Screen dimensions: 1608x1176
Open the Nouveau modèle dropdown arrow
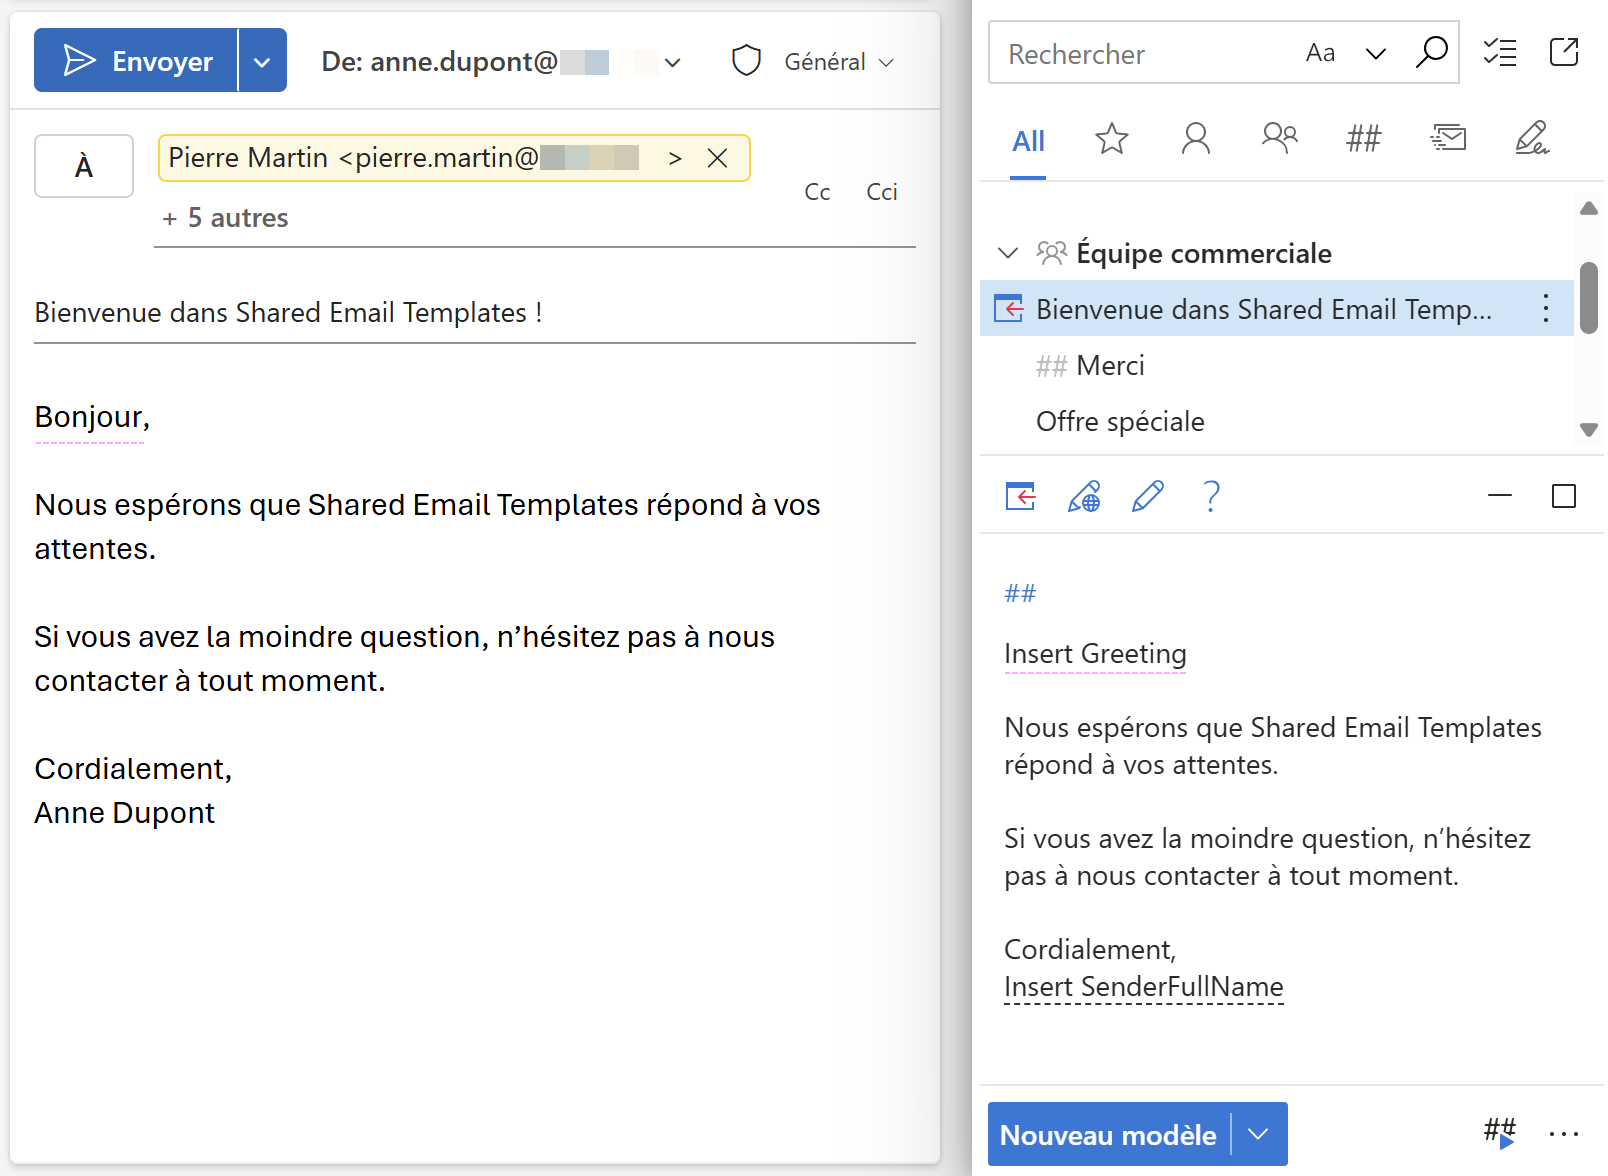tap(1259, 1134)
